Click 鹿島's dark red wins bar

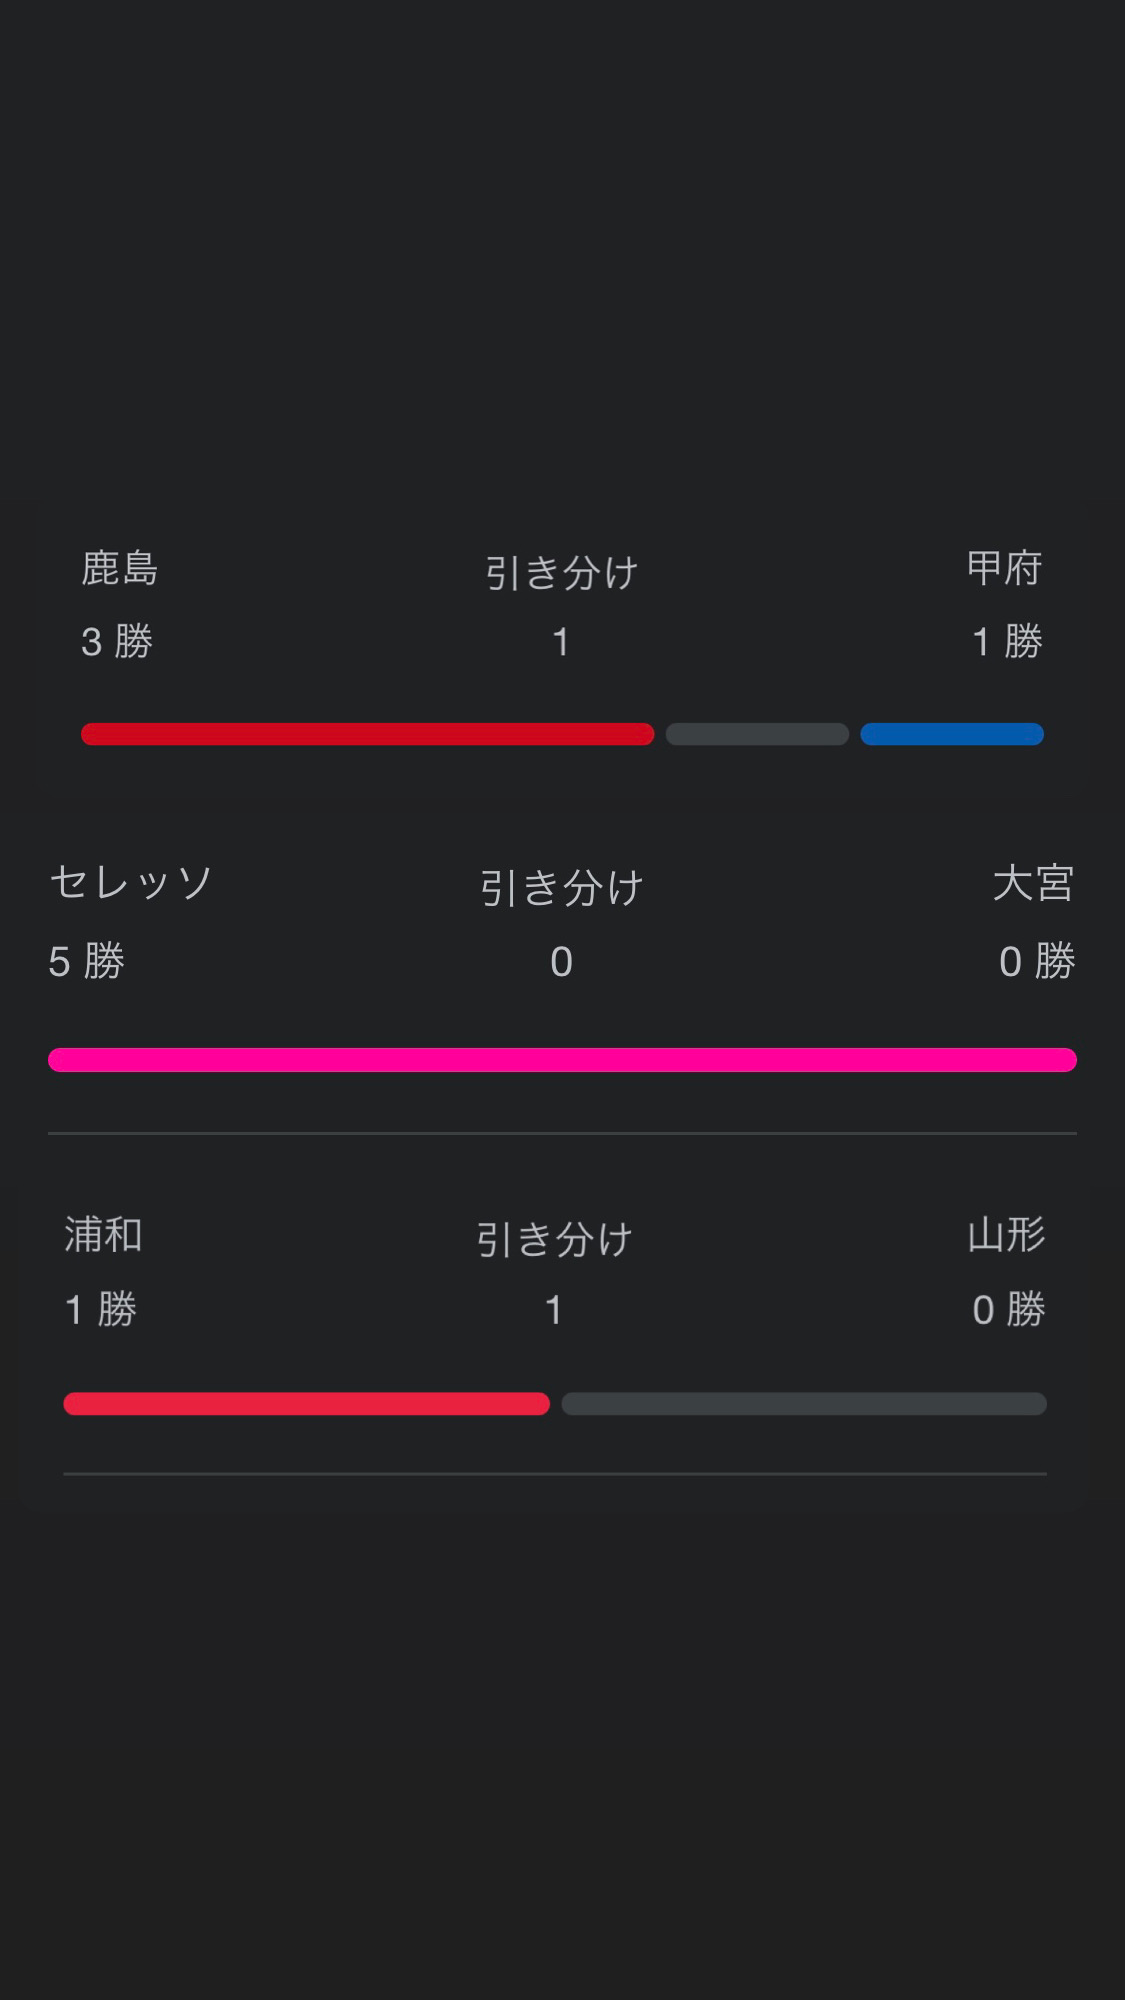pos(367,734)
